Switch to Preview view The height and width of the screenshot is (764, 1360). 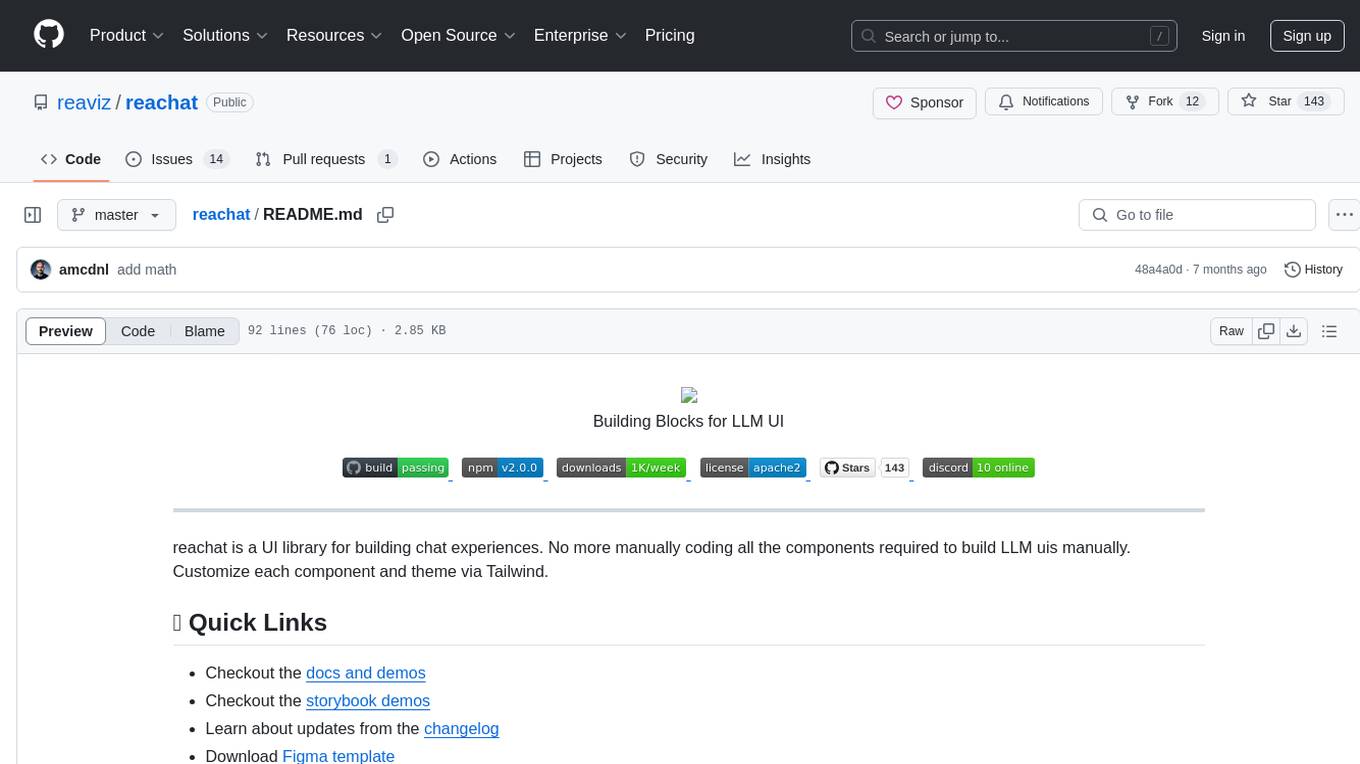[66, 331]
